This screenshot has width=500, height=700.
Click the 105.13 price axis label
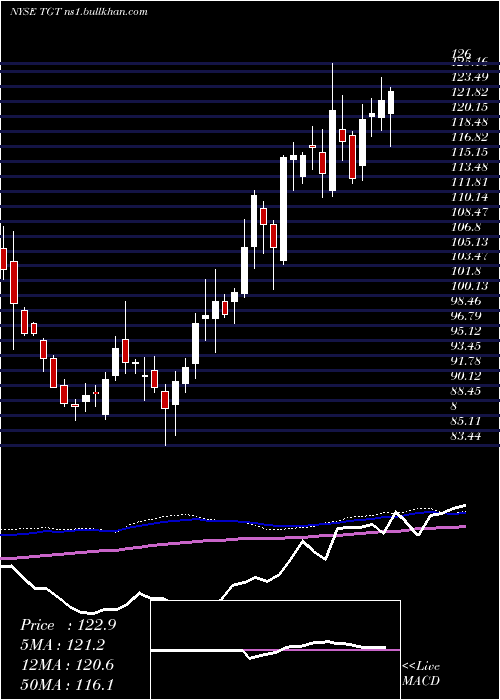point(471,242)
